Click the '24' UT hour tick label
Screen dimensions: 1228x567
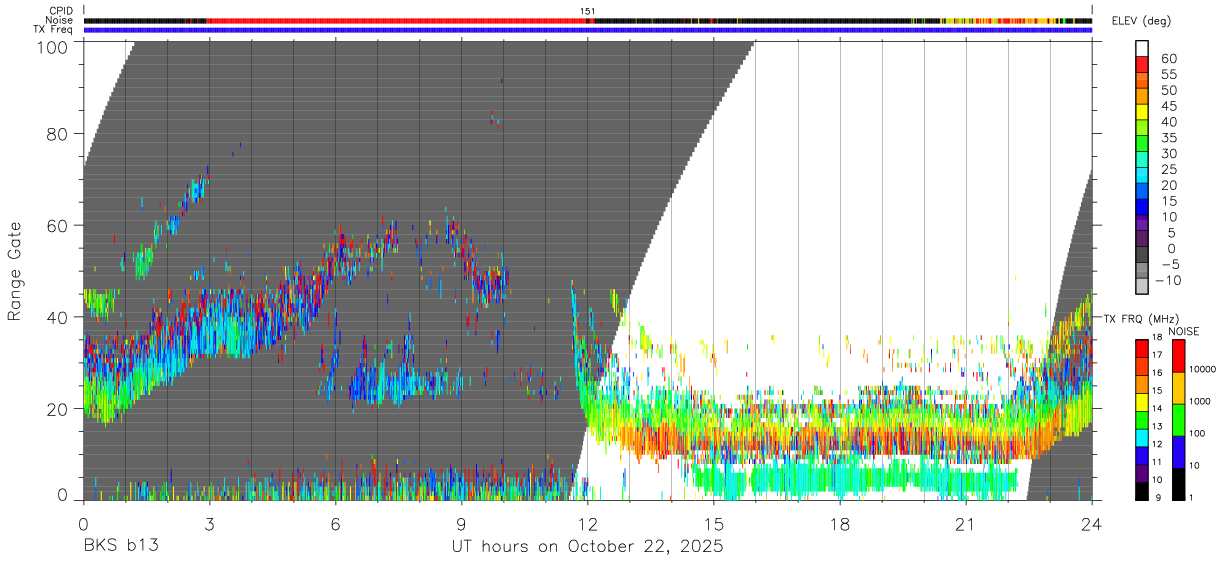[x=1091, y=523]
